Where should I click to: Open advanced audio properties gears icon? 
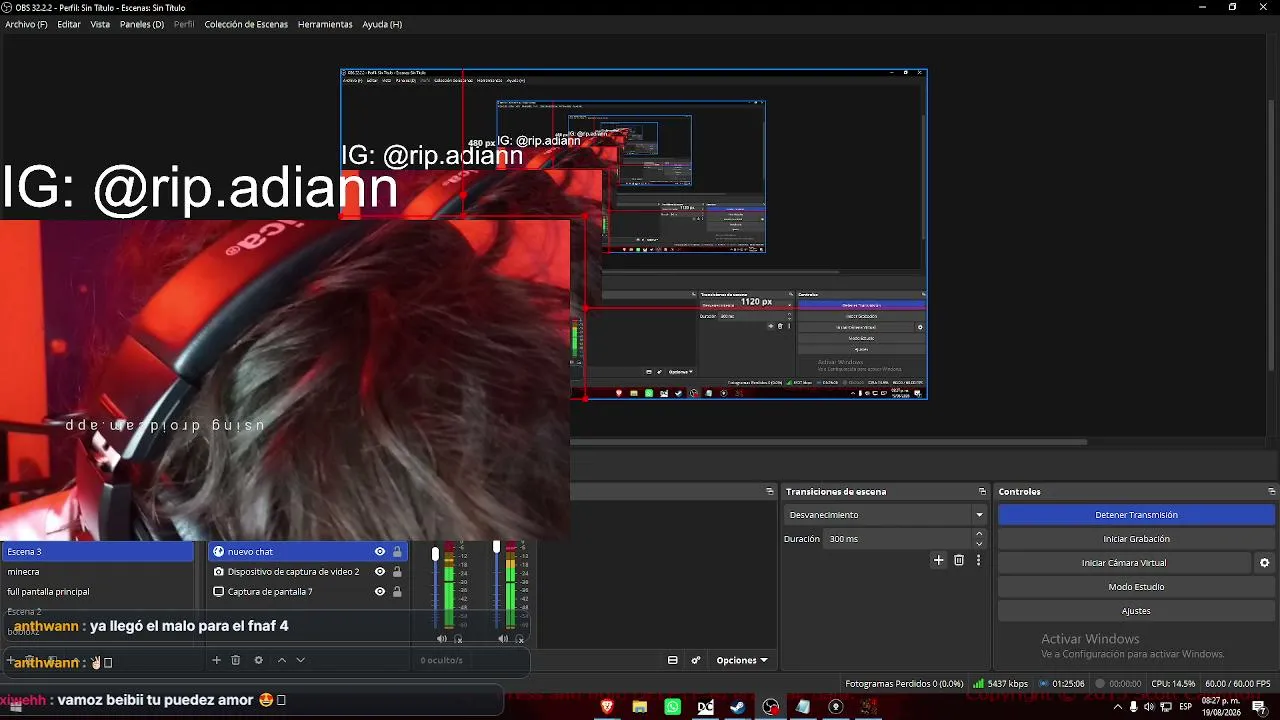[x=696, y=660]
